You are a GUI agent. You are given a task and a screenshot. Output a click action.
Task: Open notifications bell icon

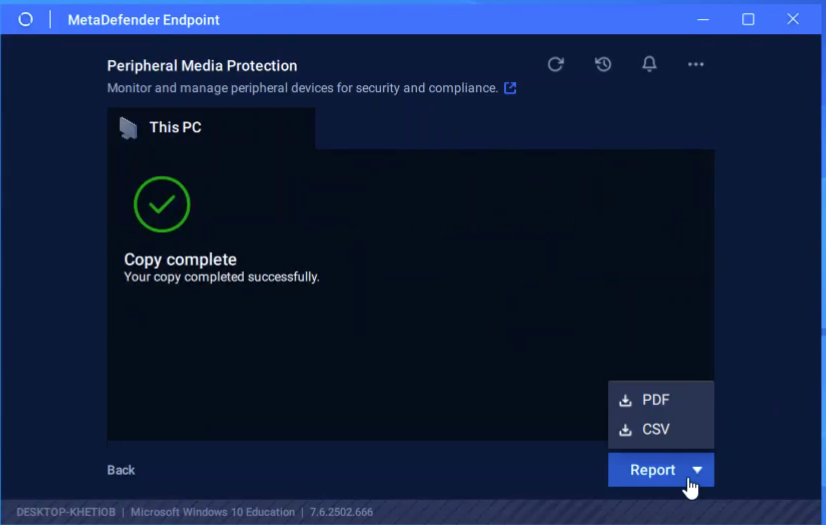coord(649,64)
